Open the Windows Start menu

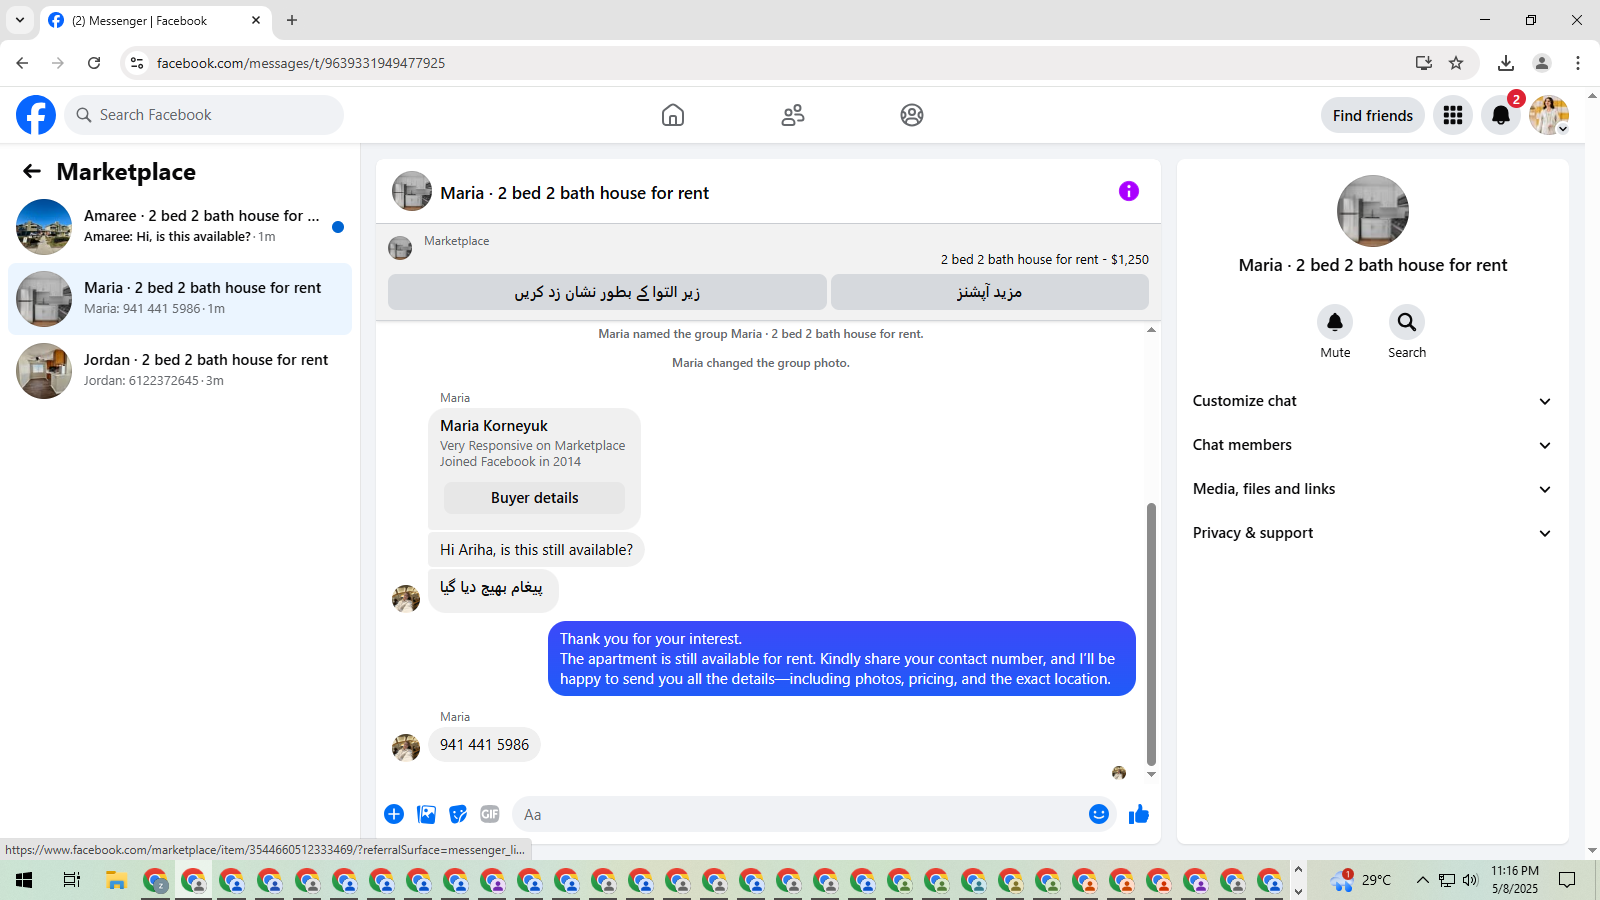(24, 880)
